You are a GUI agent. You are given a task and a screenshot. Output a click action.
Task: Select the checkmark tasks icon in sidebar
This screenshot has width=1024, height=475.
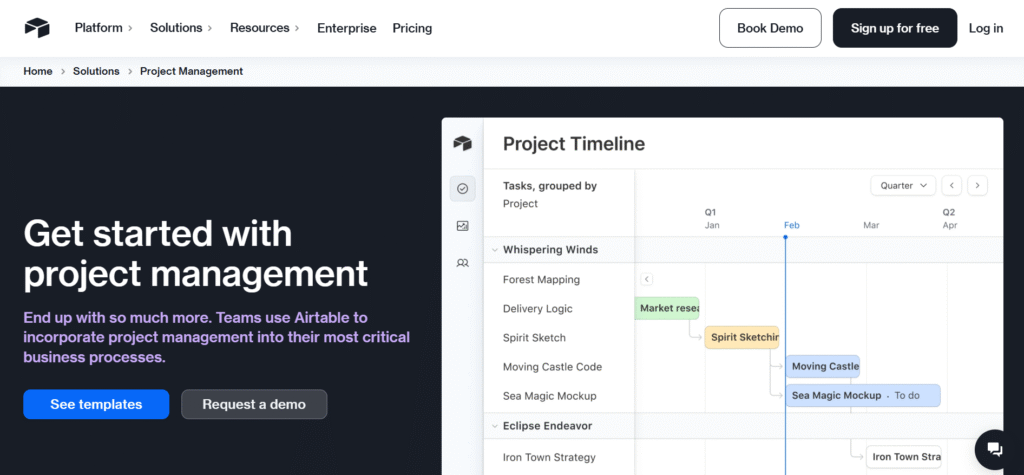click(x=462, y=188)
